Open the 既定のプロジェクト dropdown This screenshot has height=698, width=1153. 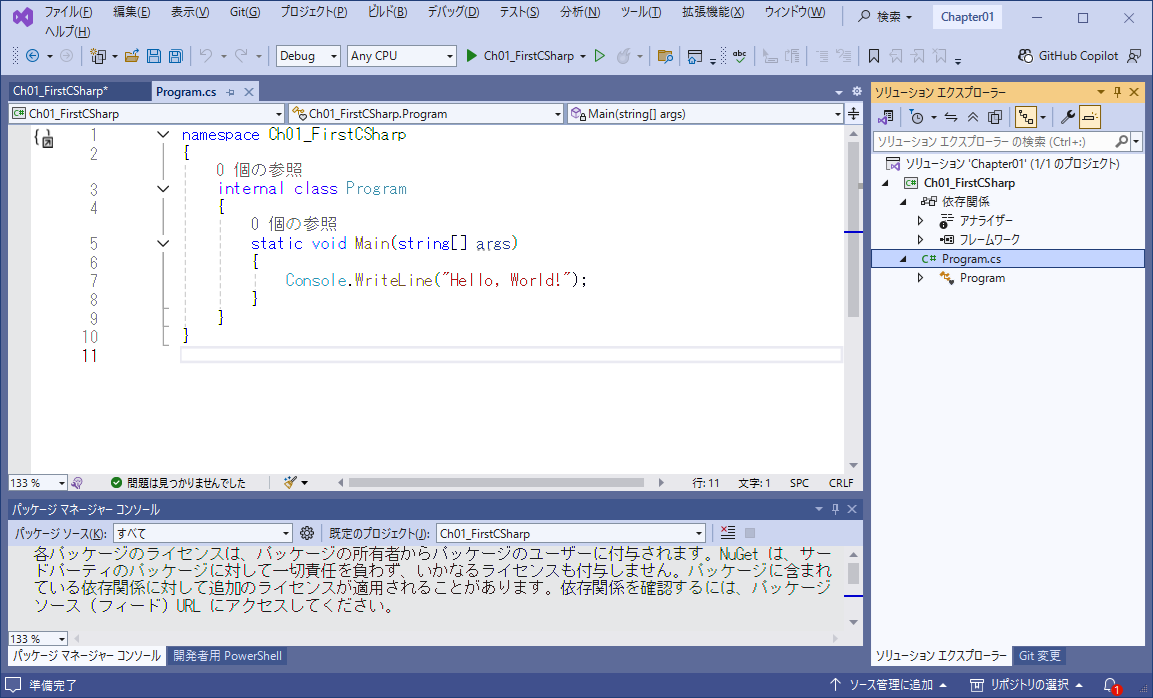(x=571, y=533)
